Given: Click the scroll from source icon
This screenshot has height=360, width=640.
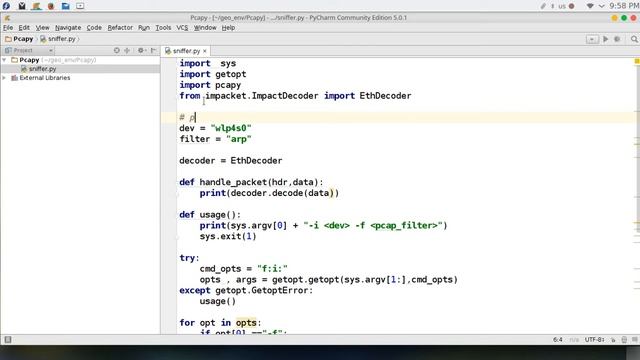Looking at the screenshot, I should coord(117,51).
